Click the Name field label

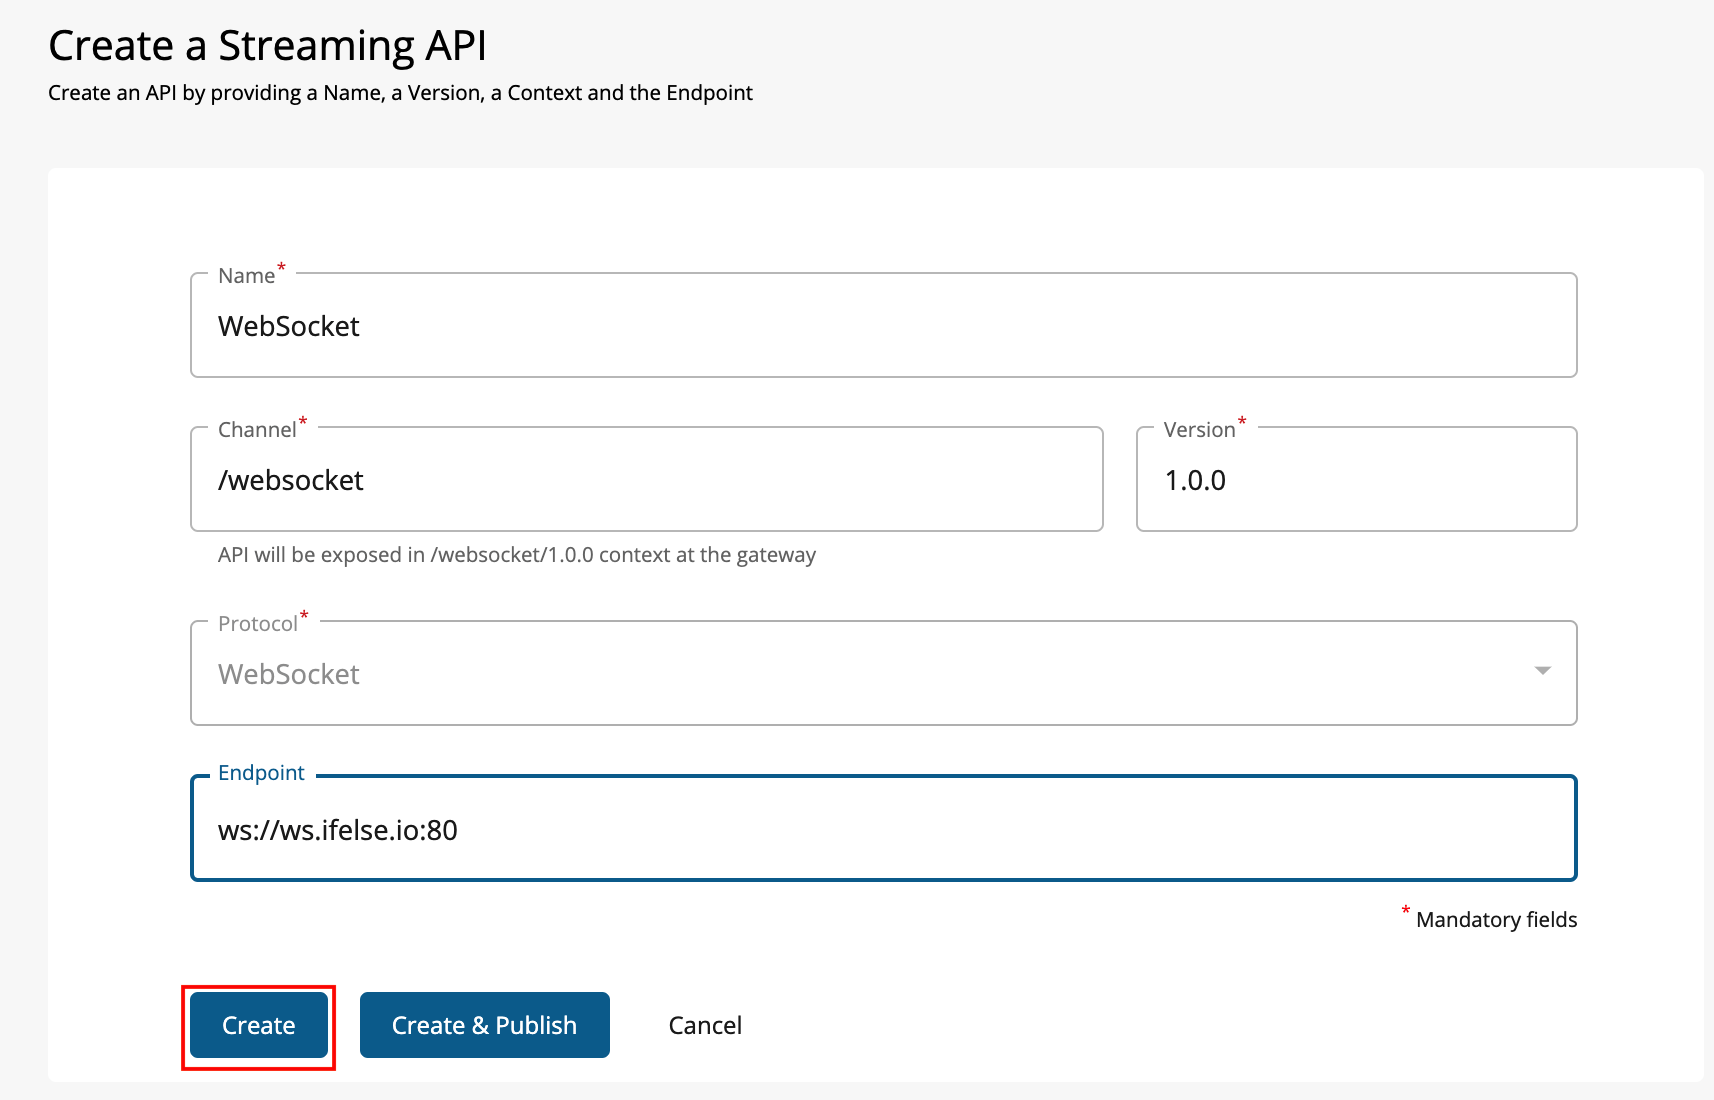246,276
